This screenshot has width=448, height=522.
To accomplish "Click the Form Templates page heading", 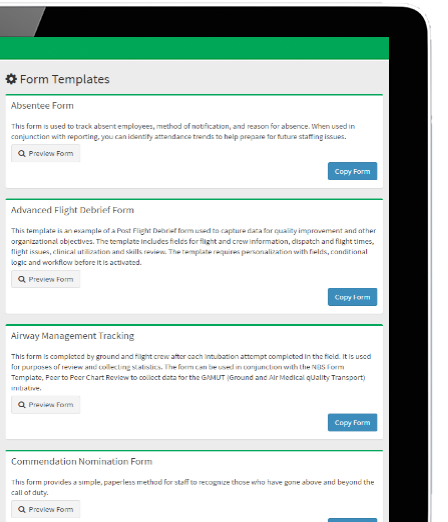I will [65, 79].
